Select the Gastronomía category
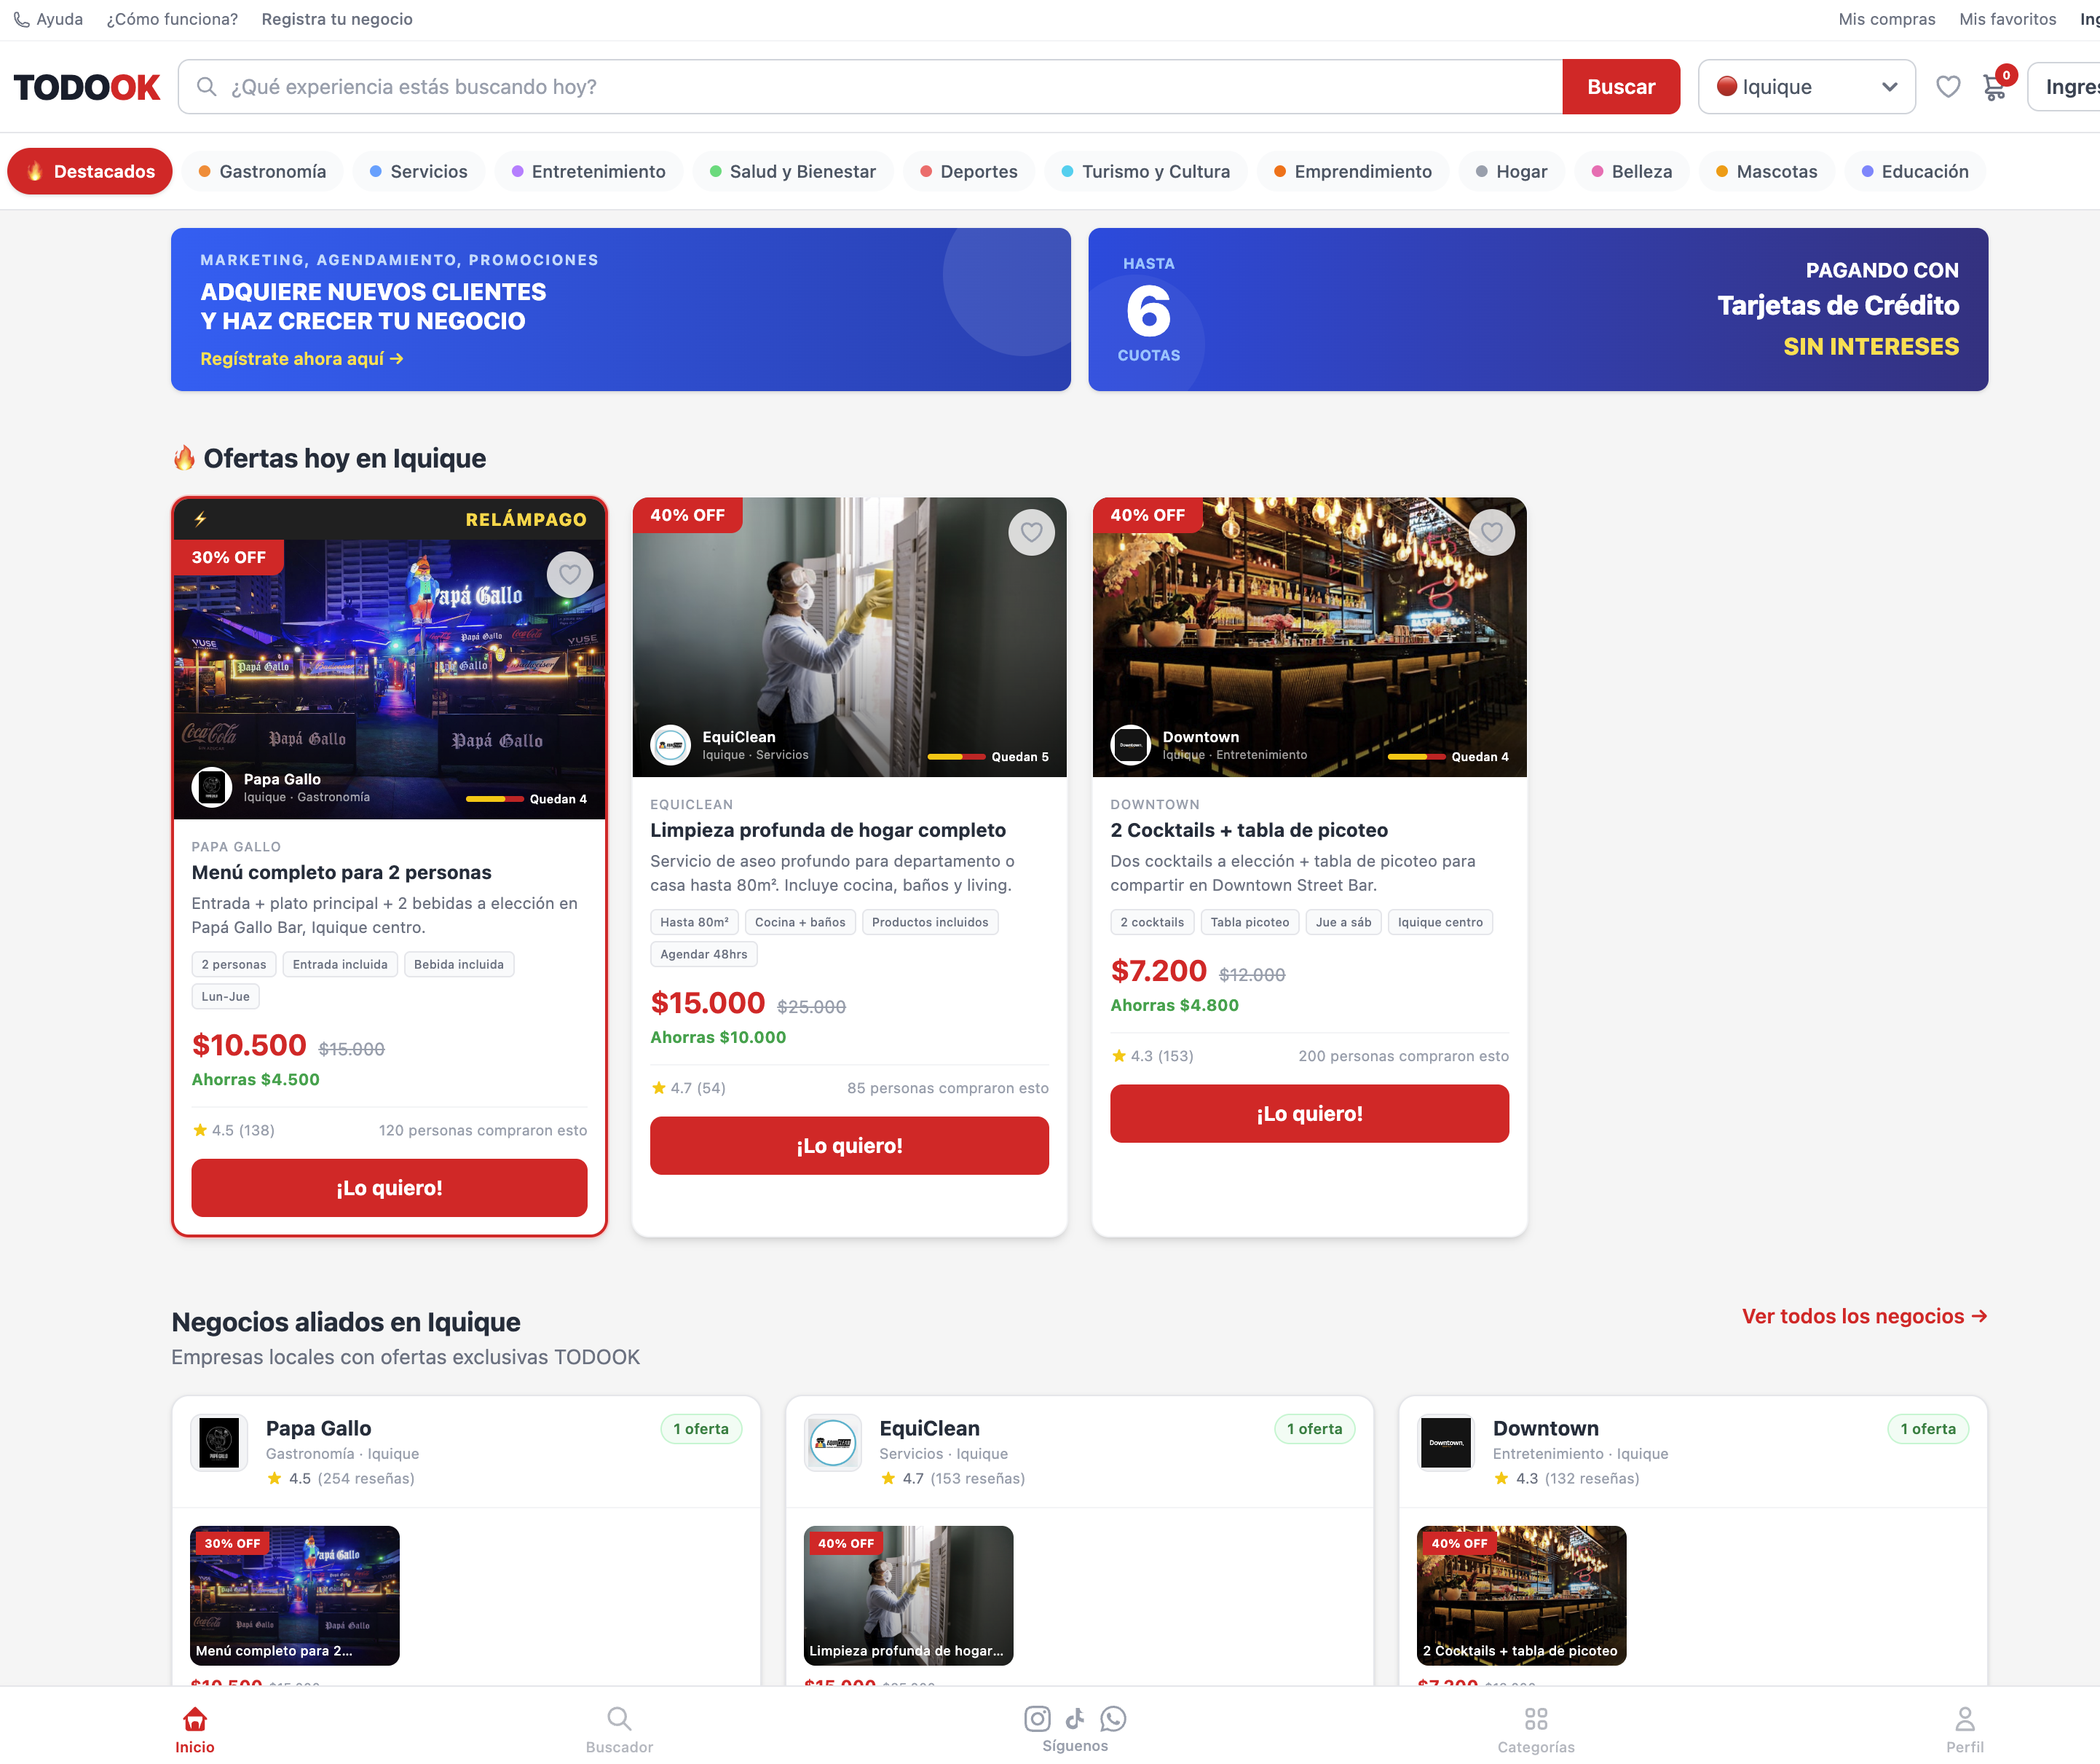 click(x=262, y=171)
